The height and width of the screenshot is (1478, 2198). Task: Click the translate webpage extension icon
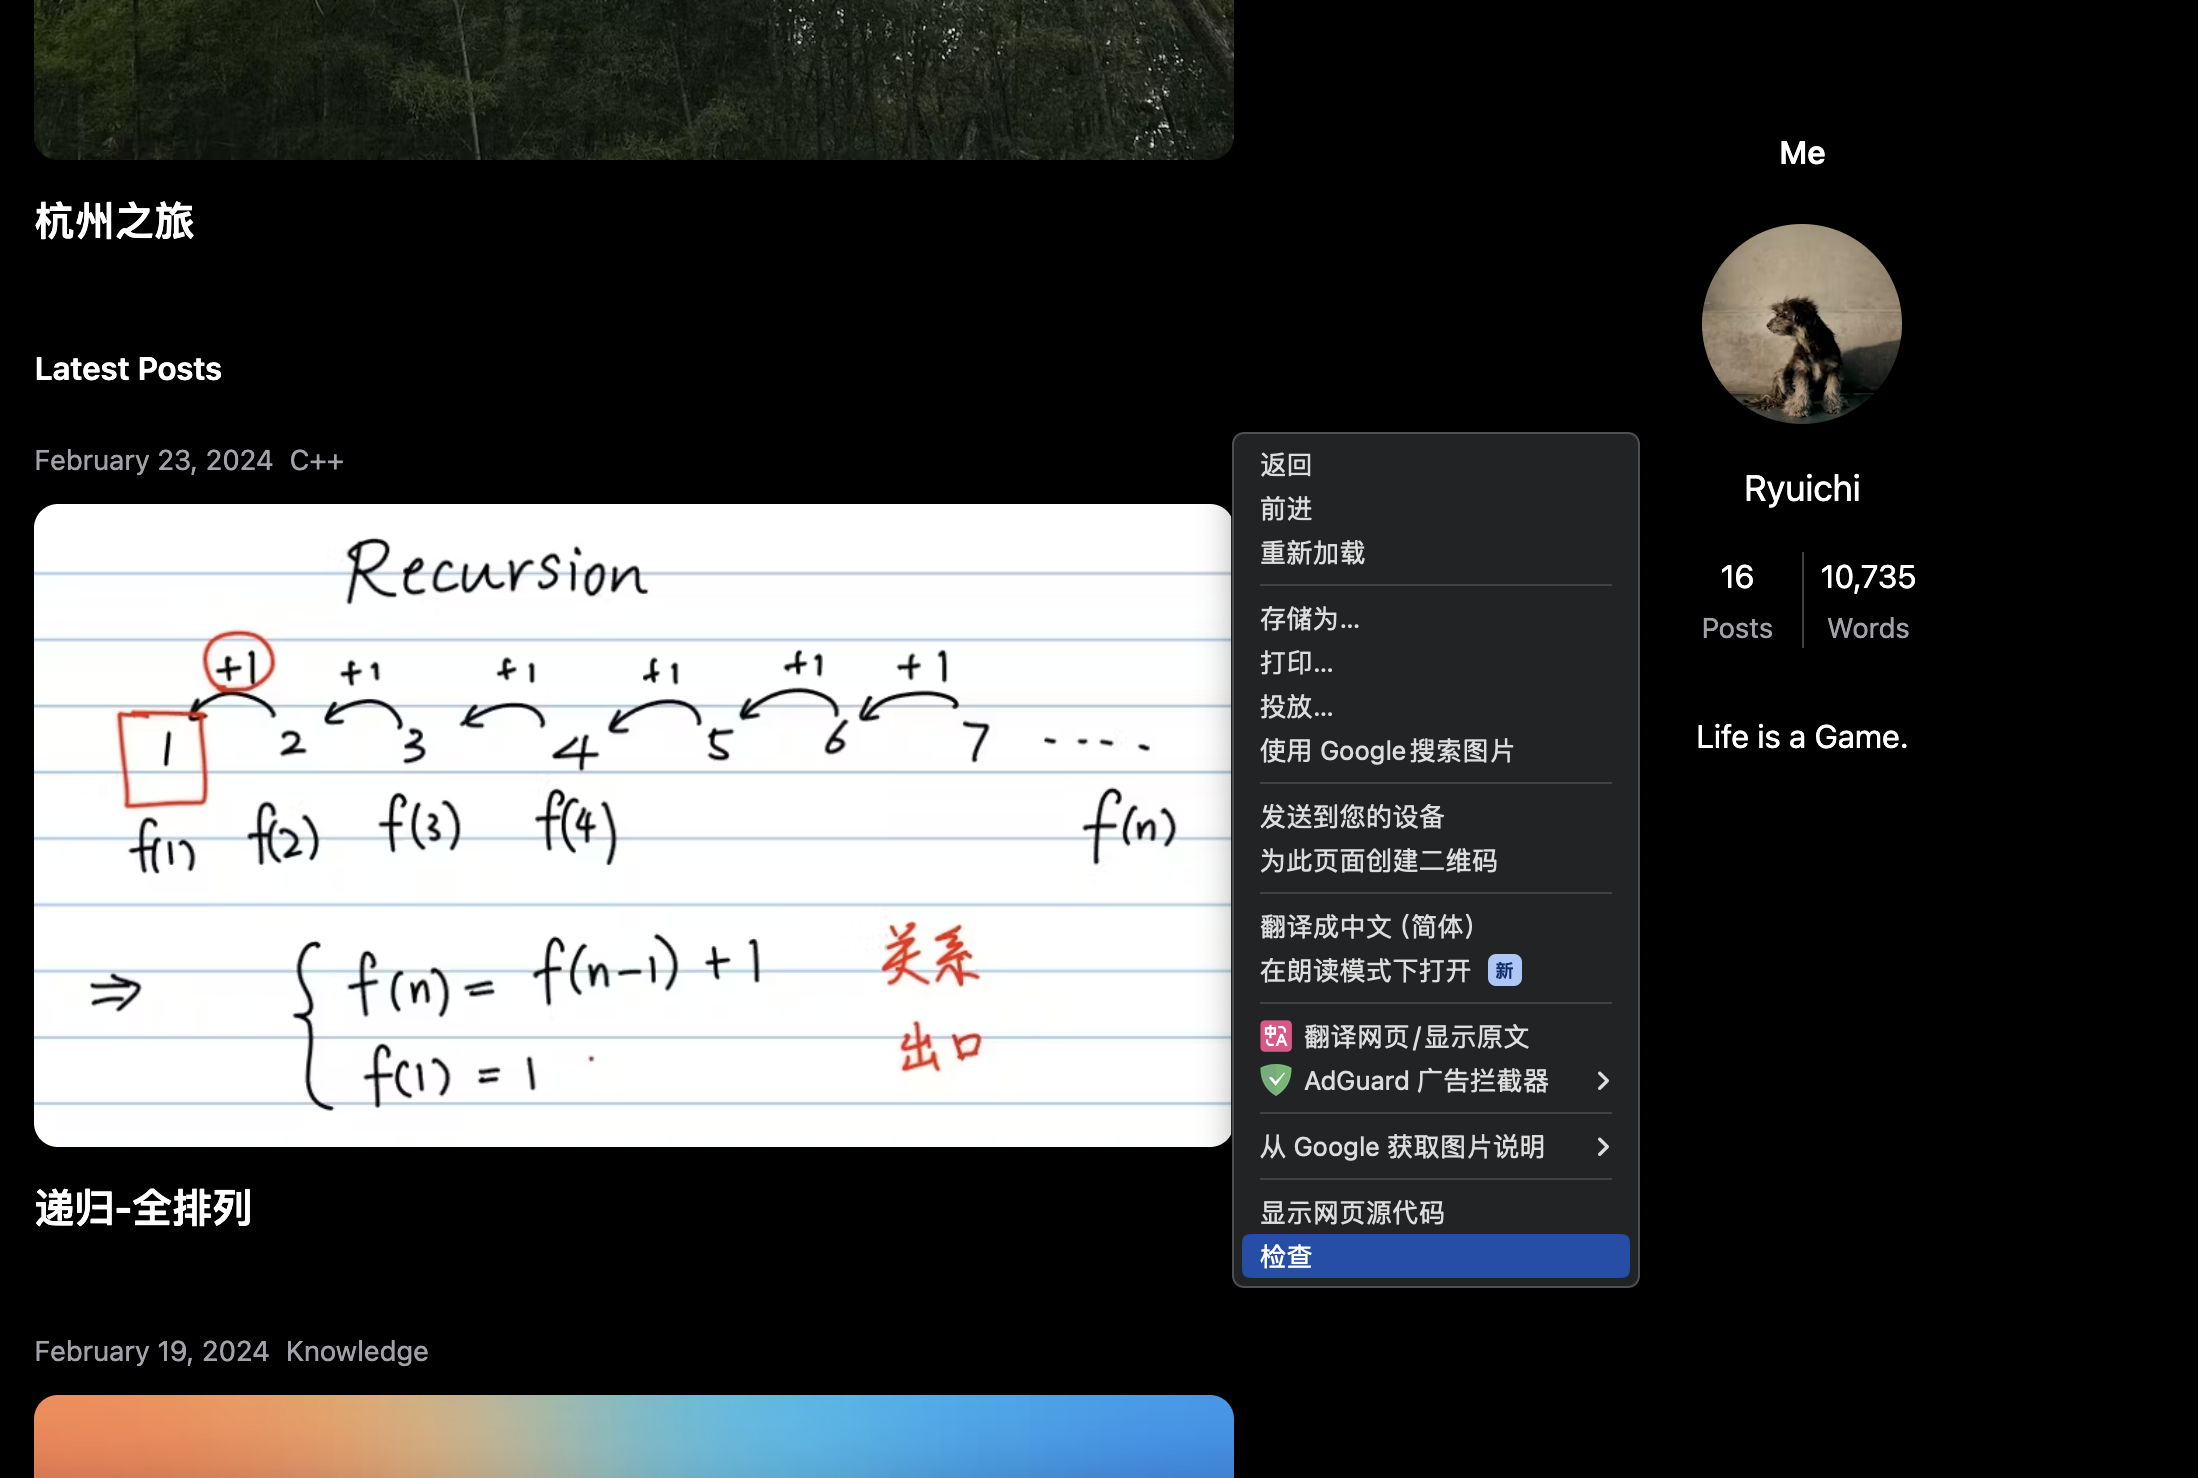coord(1275,1036)
